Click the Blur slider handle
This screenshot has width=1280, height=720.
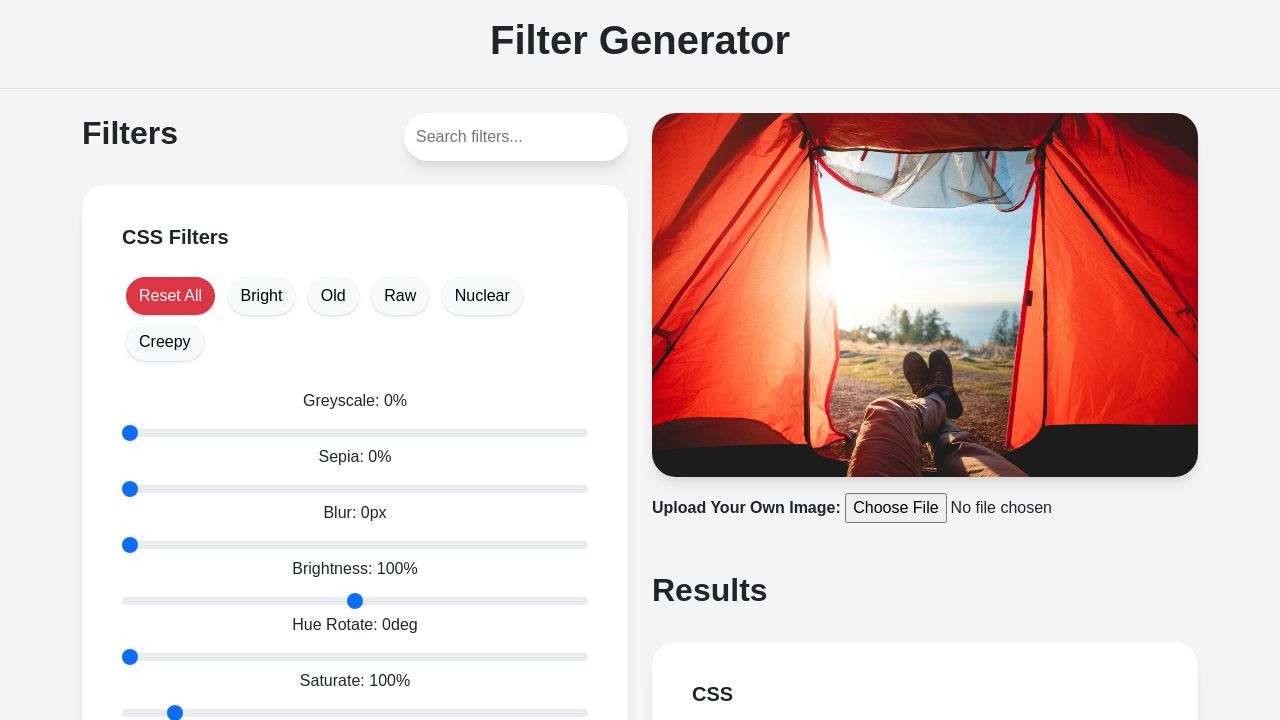click(x=130, y=545)
